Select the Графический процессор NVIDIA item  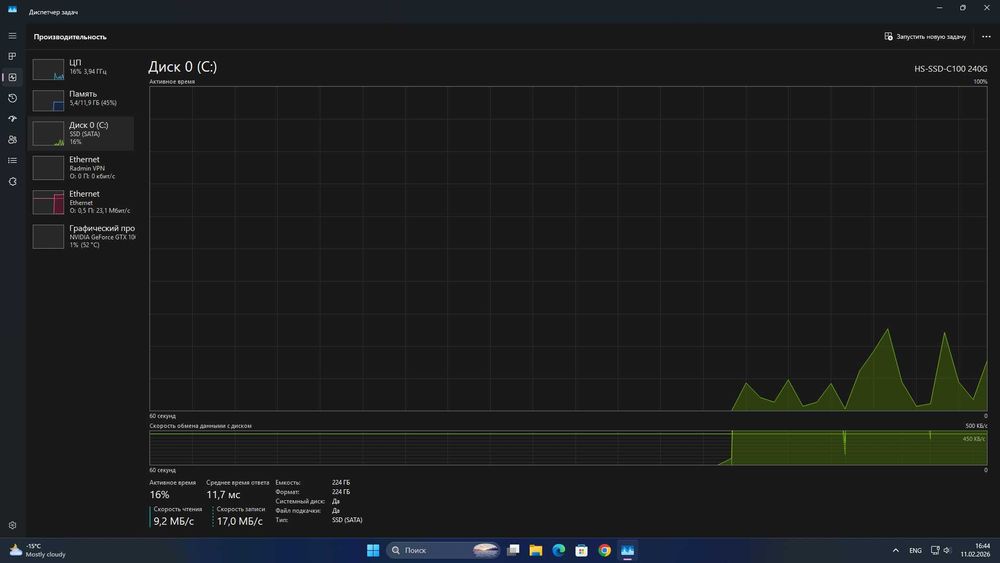[82, 237]
